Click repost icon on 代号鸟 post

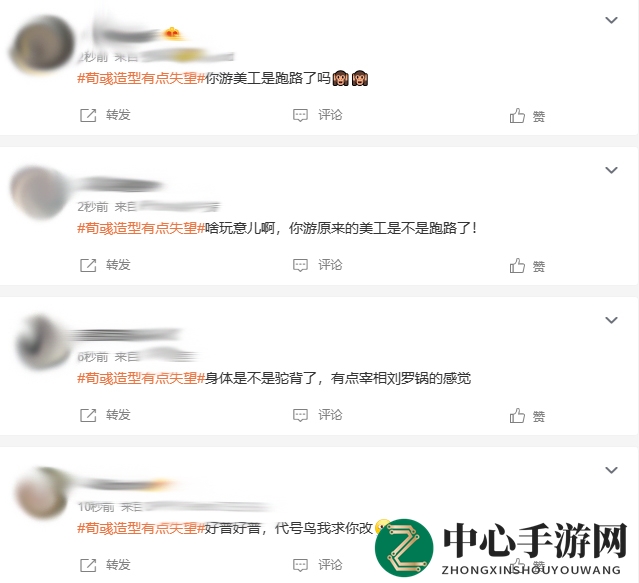pyautogui.click(x=88, y=565)
